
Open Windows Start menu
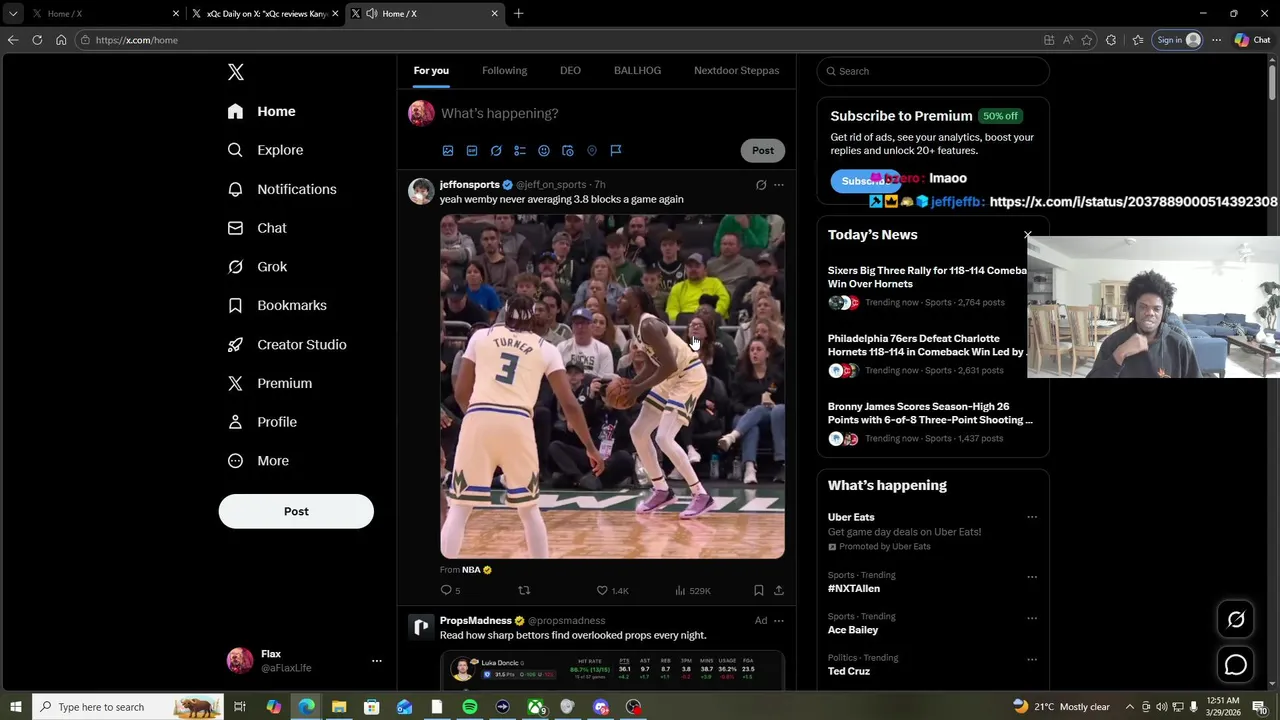16,707
